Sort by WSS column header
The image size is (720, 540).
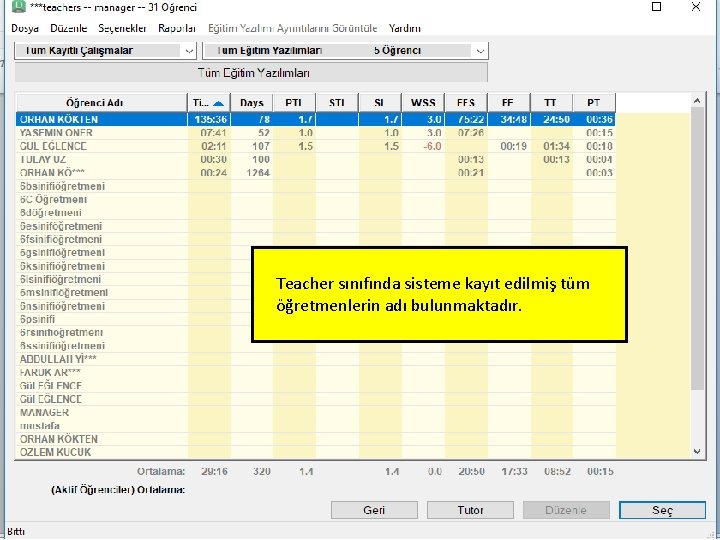click(423, 103)
